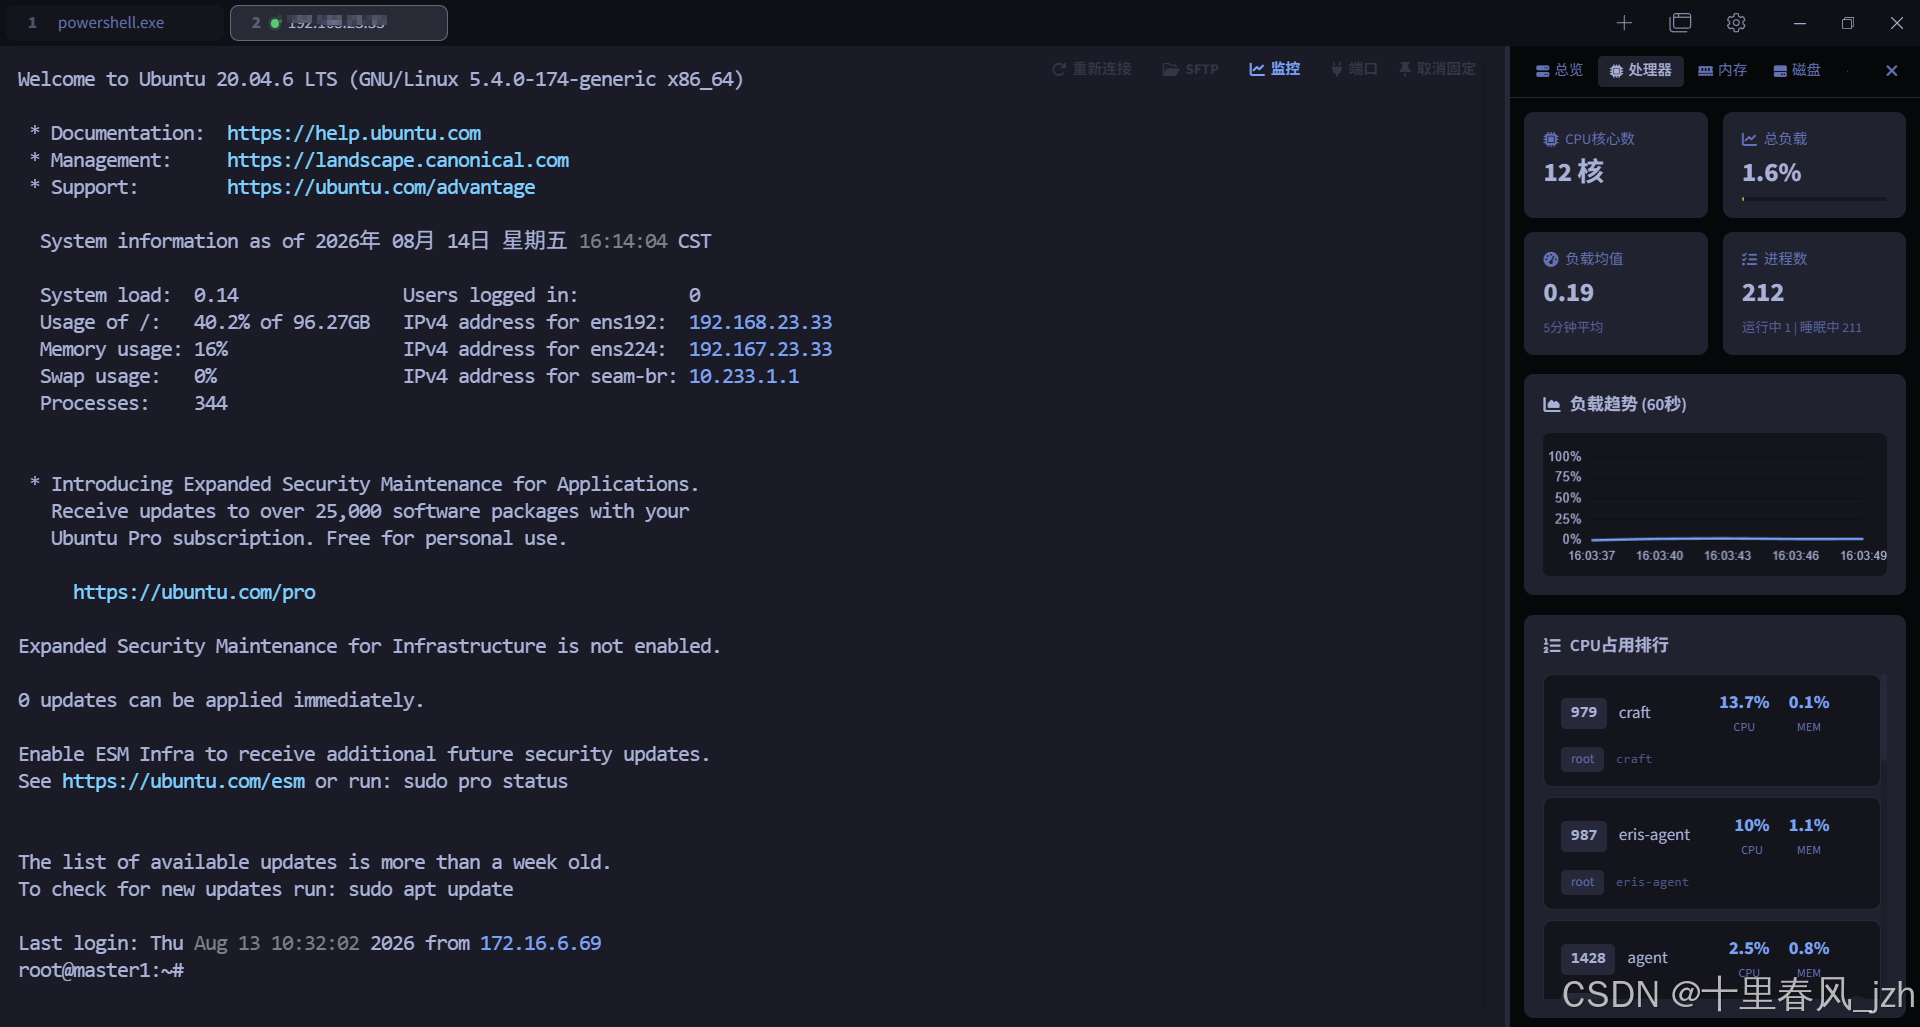
Task: Click the root user tag on craft process
Action: (x=1582, y=759)
